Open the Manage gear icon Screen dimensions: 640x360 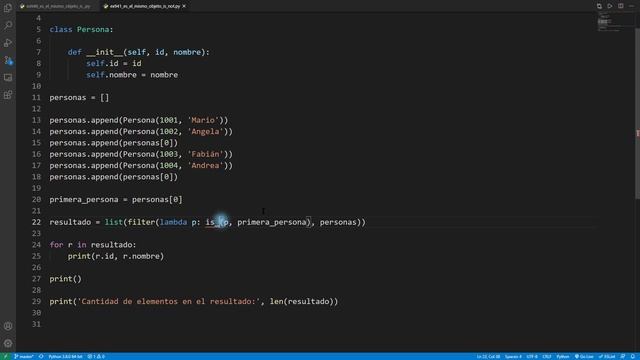(8, 343)
